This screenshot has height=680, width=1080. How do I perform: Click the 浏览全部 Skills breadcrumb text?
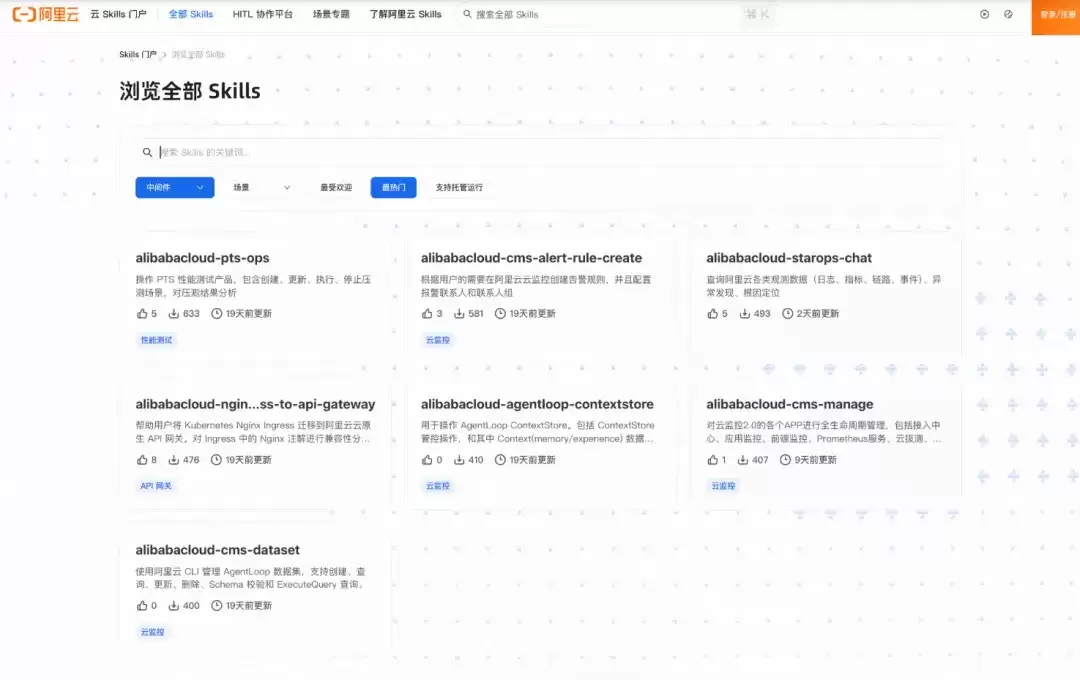(198, 54)
